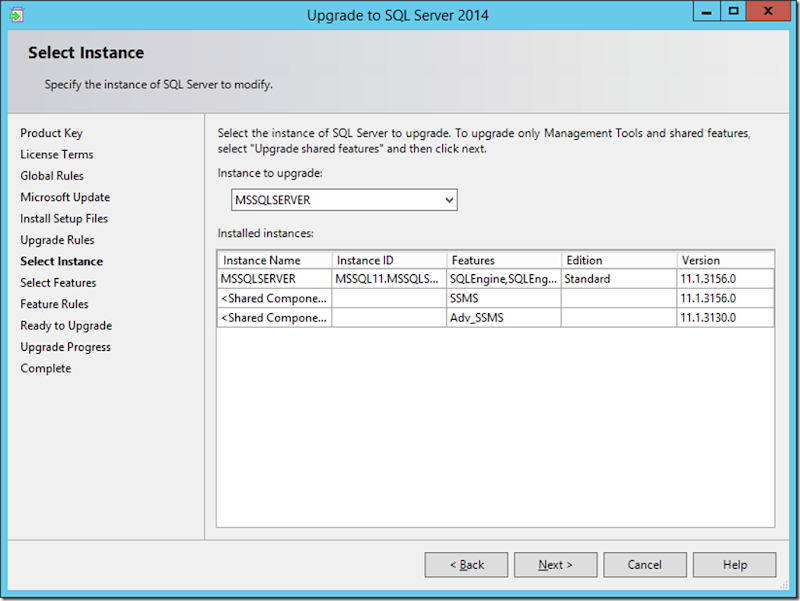
Task: Click the Back button
Action: coord(466,565)
